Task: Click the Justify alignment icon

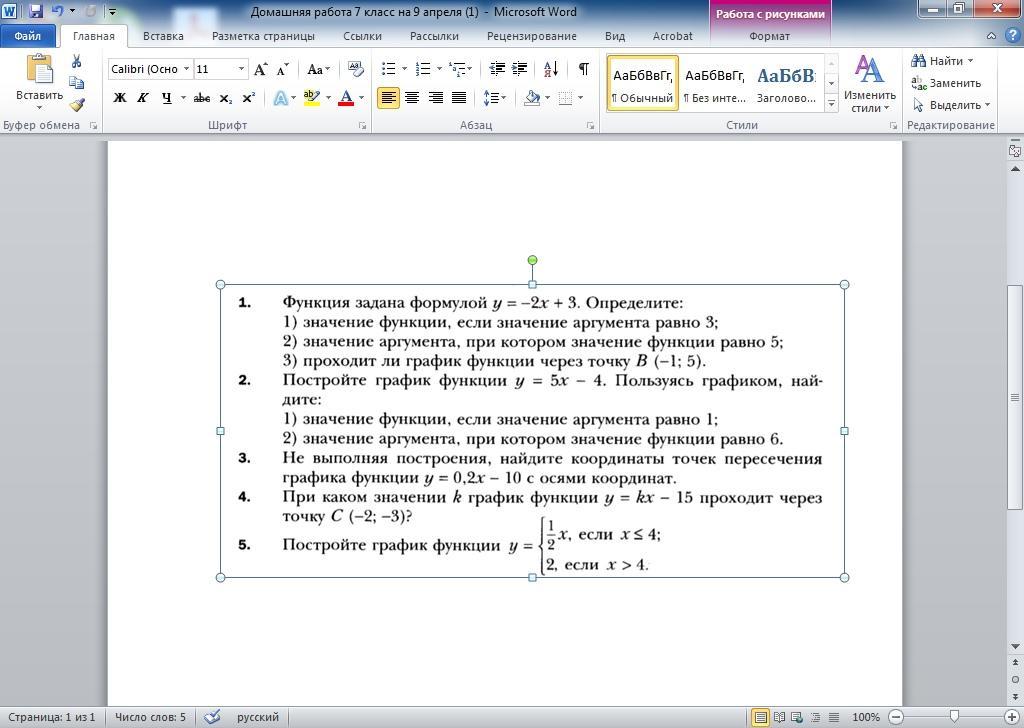Action: pos(459,98)
